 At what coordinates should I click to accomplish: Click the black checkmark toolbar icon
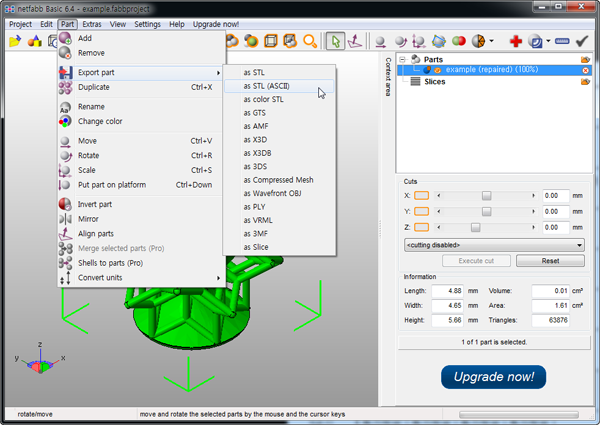point(582,41)
